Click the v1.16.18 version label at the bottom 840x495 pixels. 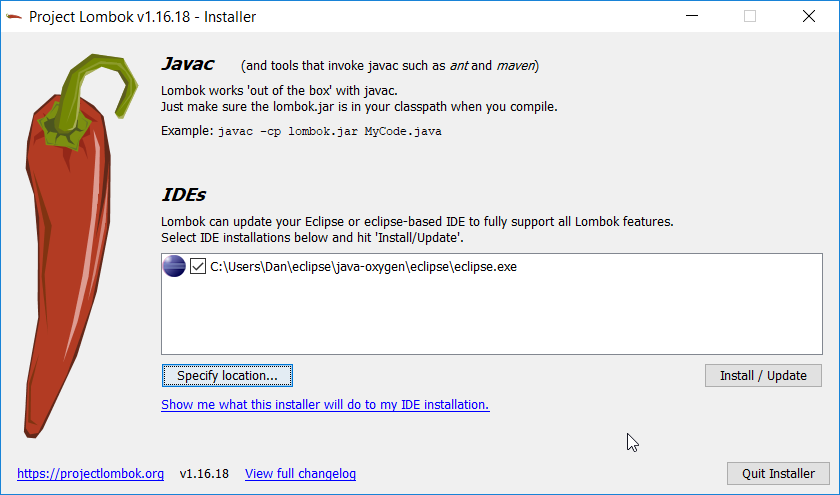point(204,473)
